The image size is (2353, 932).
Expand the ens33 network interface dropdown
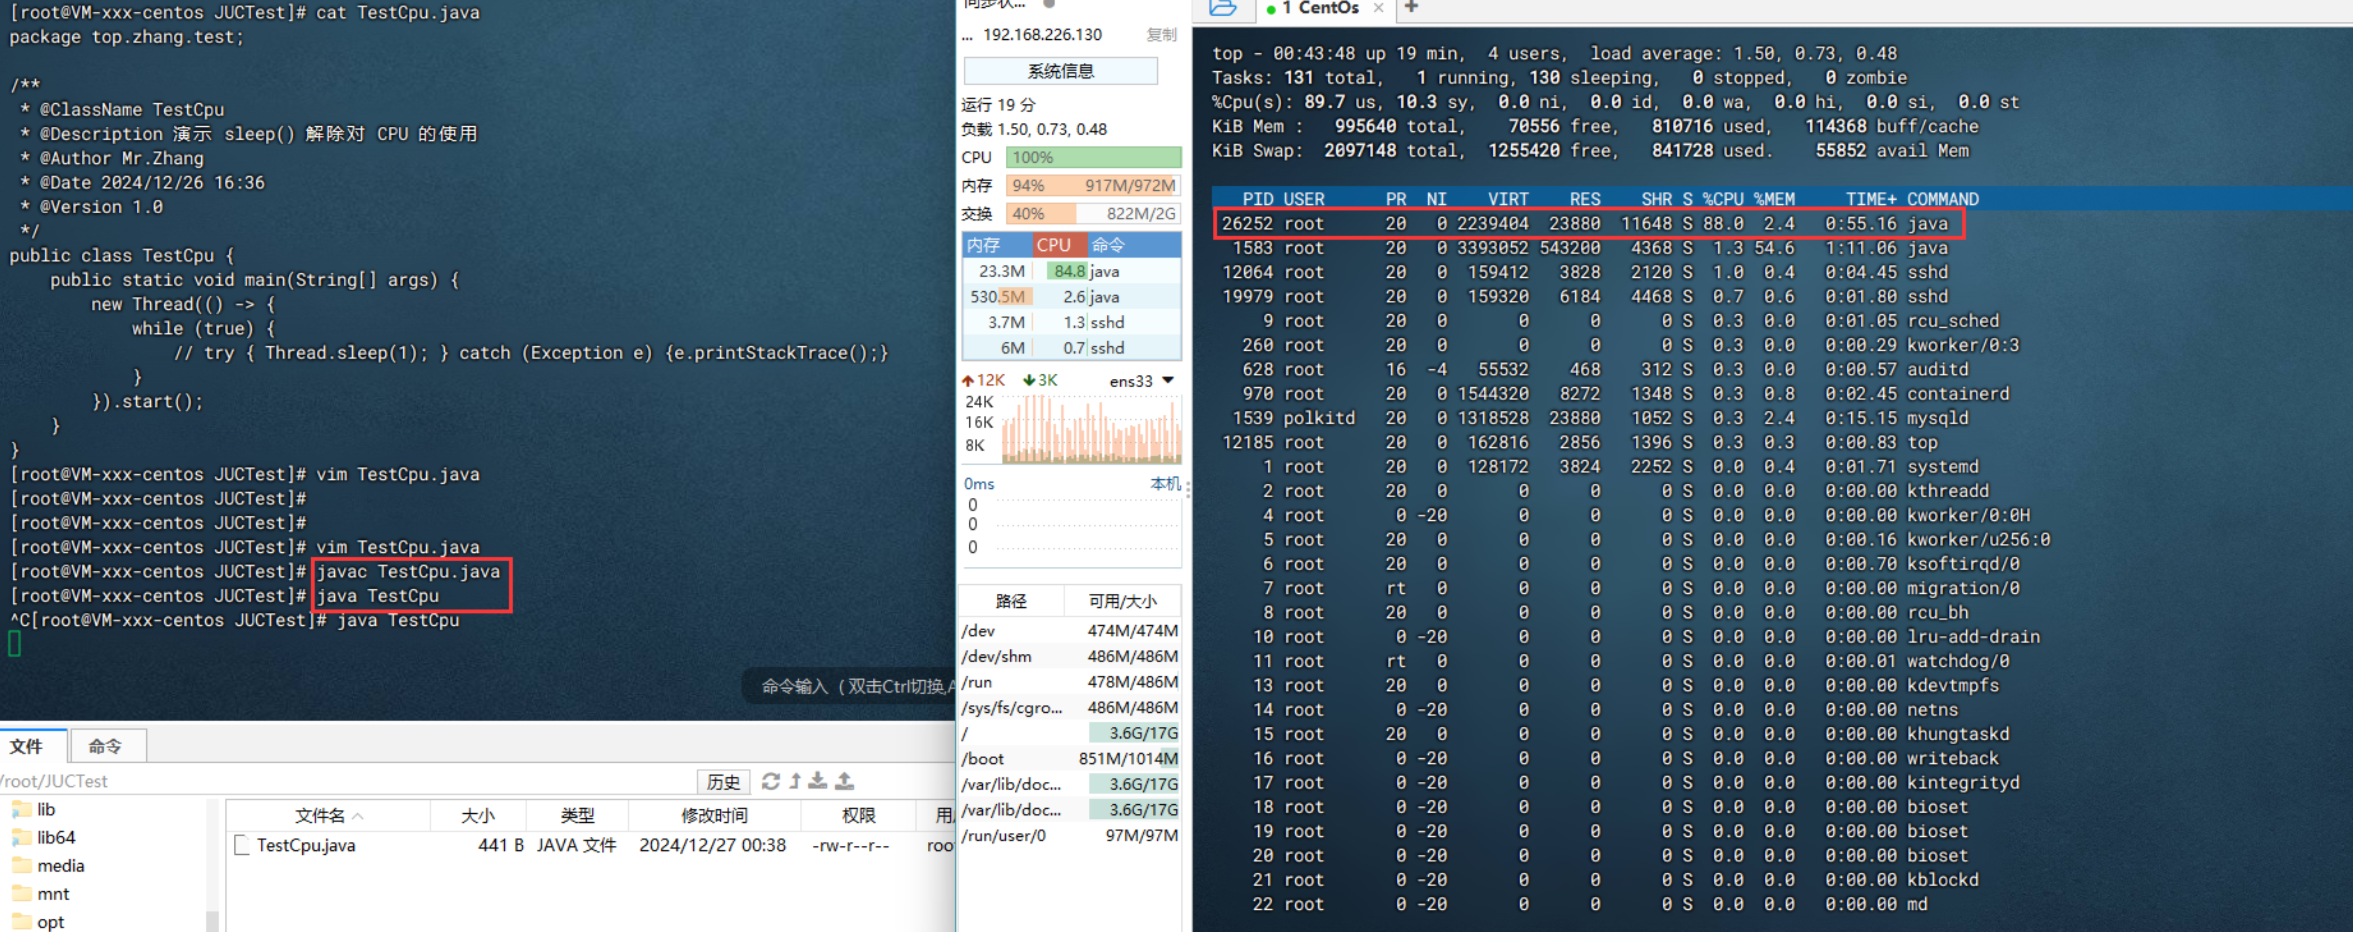pos(1167,381)
